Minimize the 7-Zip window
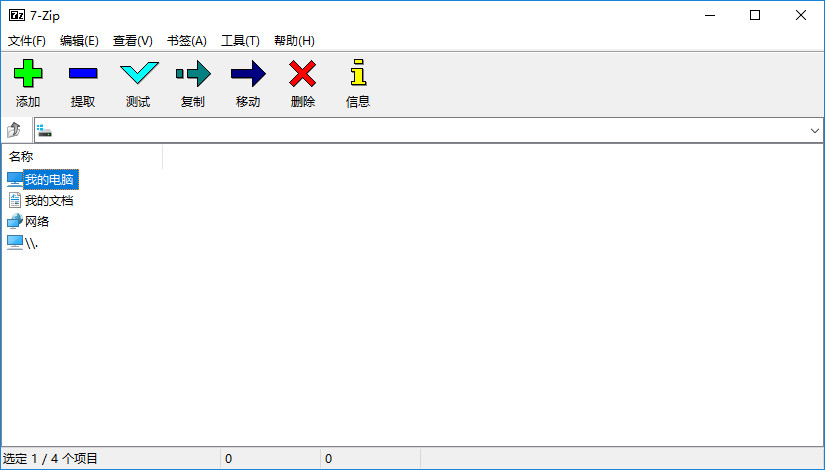Image resolution: width=825 pixels, height=470 pixels. (x=710, y=15)
